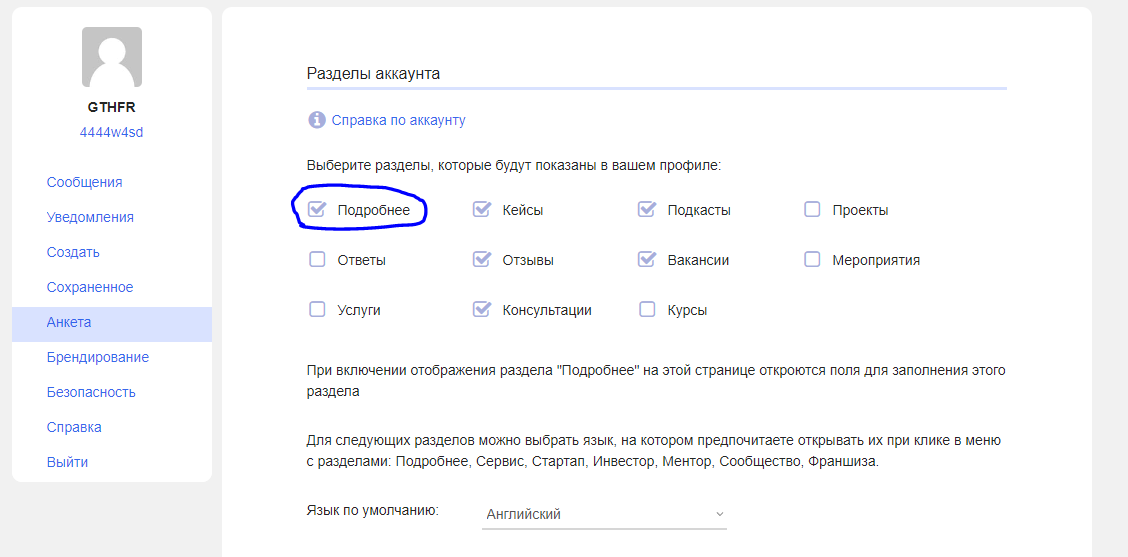Open the Безопасность settings section
The image size is (1128, 557).
[x=91, y=392]
